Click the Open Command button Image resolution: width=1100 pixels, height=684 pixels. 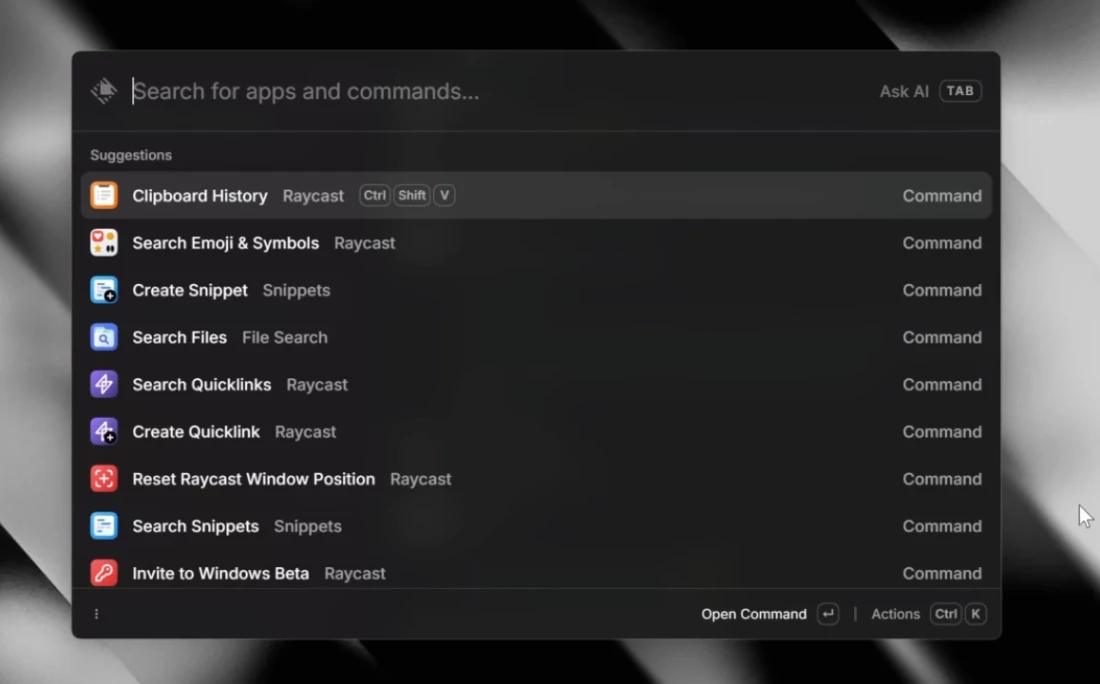[x=753, y=614]
